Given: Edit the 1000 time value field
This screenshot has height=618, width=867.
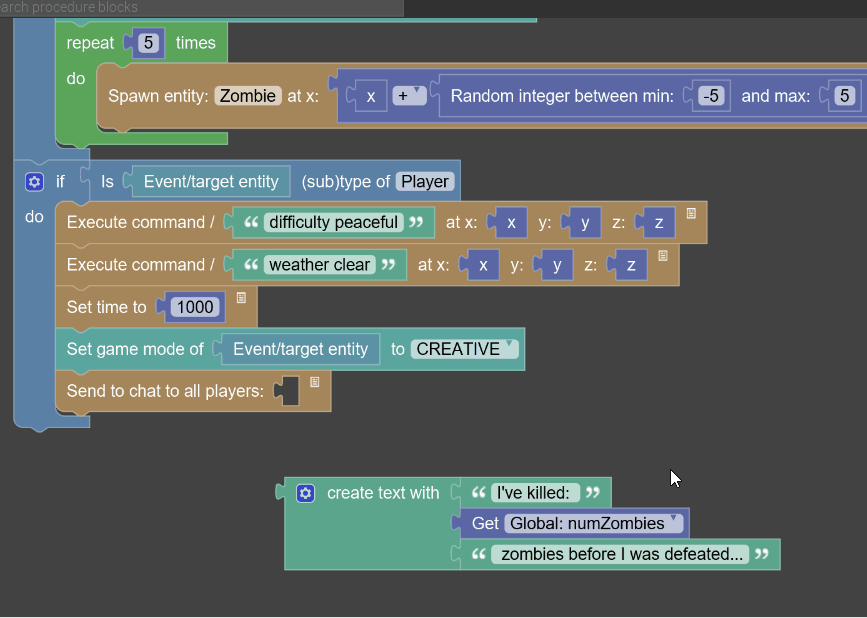Looking at the screenshot, I should point(195,307).
